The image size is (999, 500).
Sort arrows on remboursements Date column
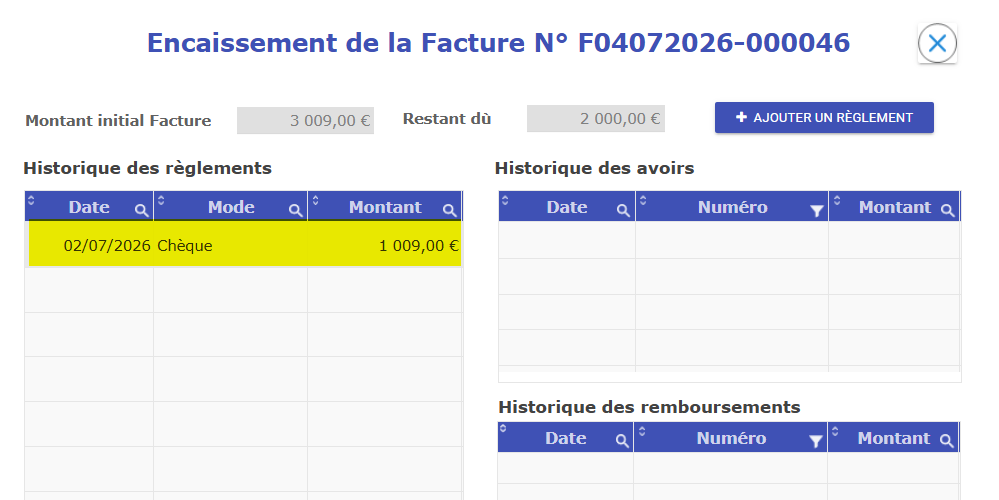point(503,429)
